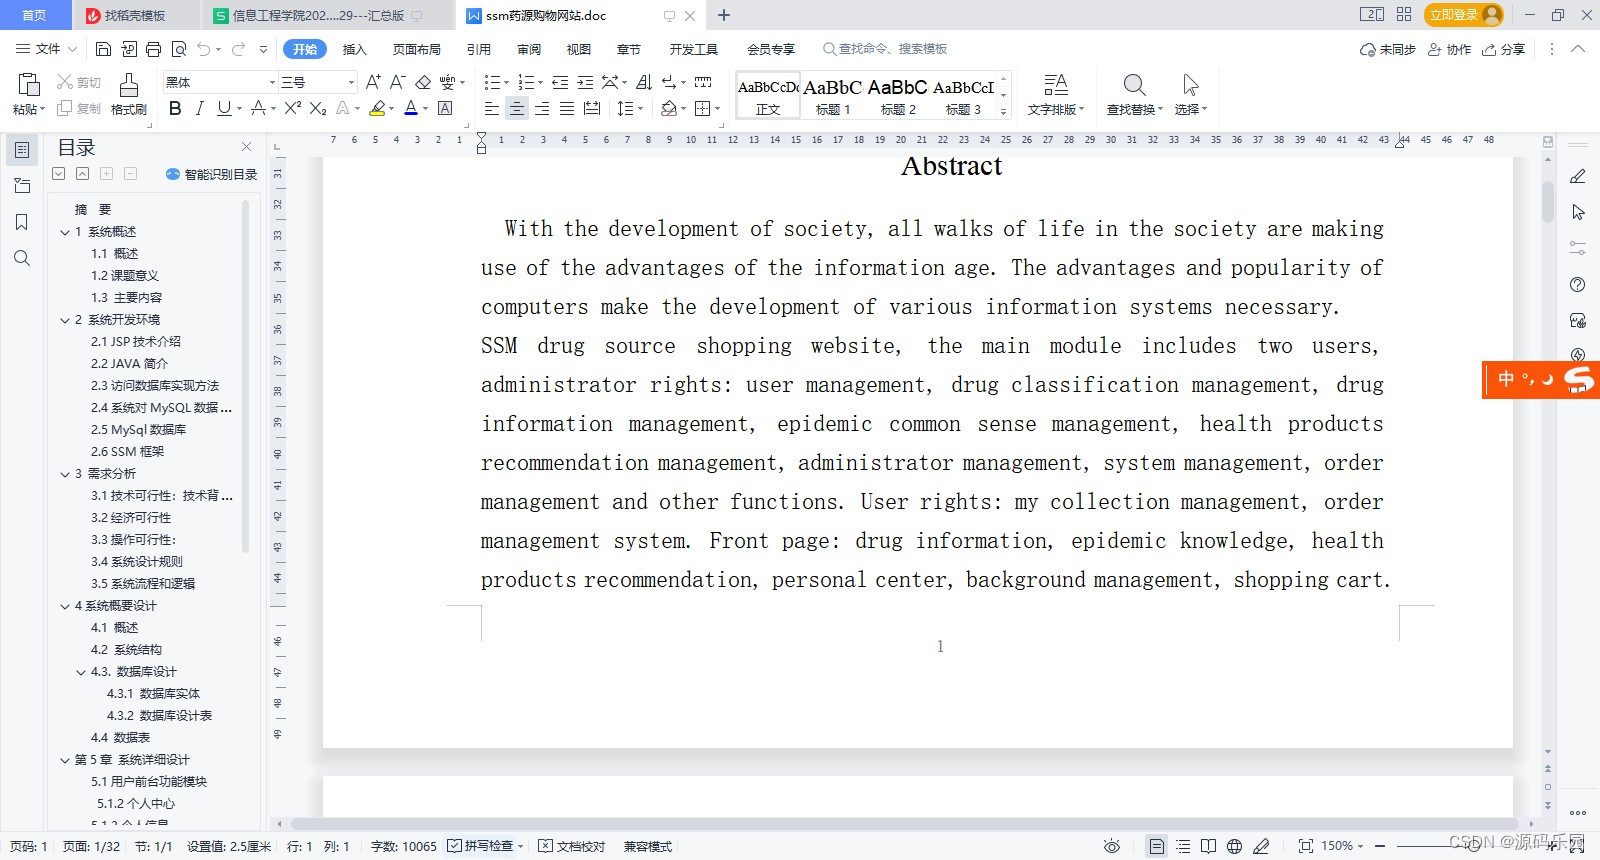The height and width of the screenshot is (860, 1600).
Task: Click the character border icon
Action: click(446, 108)
